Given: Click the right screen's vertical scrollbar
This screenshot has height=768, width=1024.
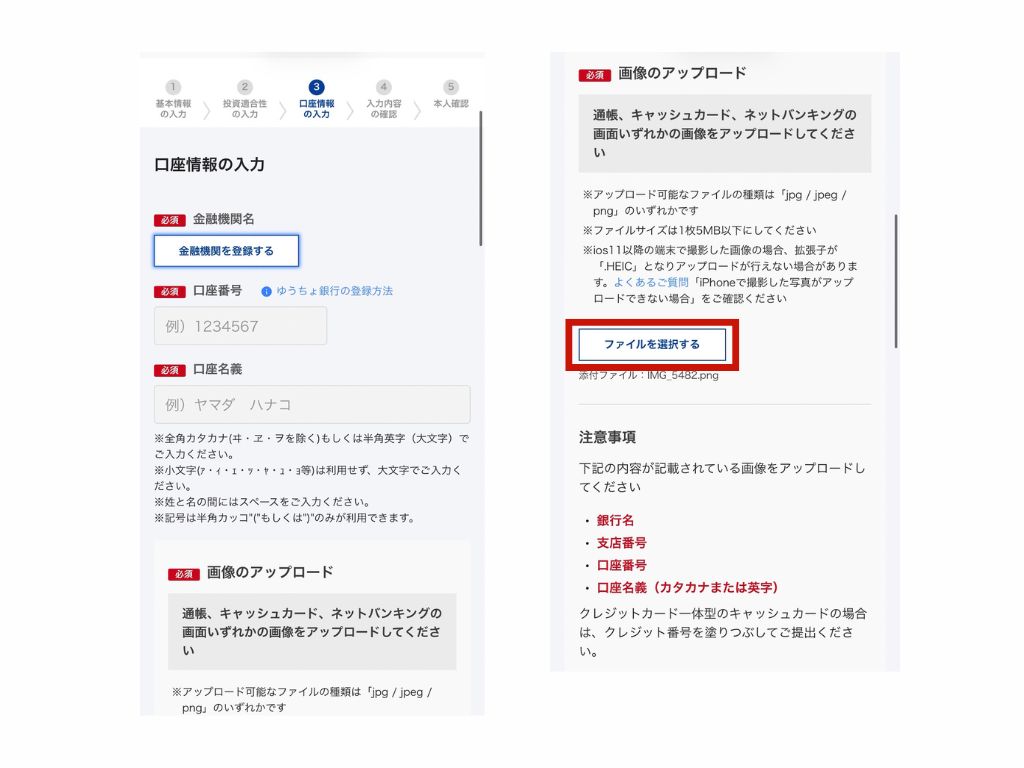Looking at the screenshot, I should click(896, 280).
